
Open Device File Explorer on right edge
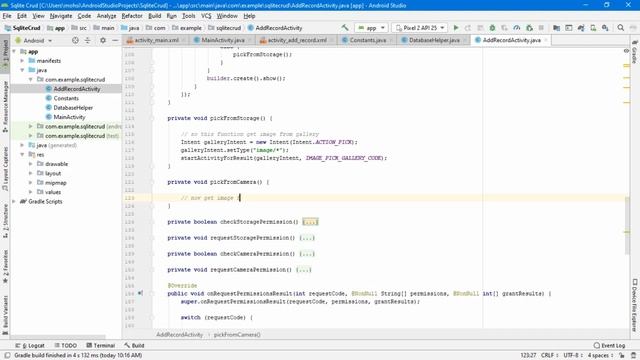[635, 304]
